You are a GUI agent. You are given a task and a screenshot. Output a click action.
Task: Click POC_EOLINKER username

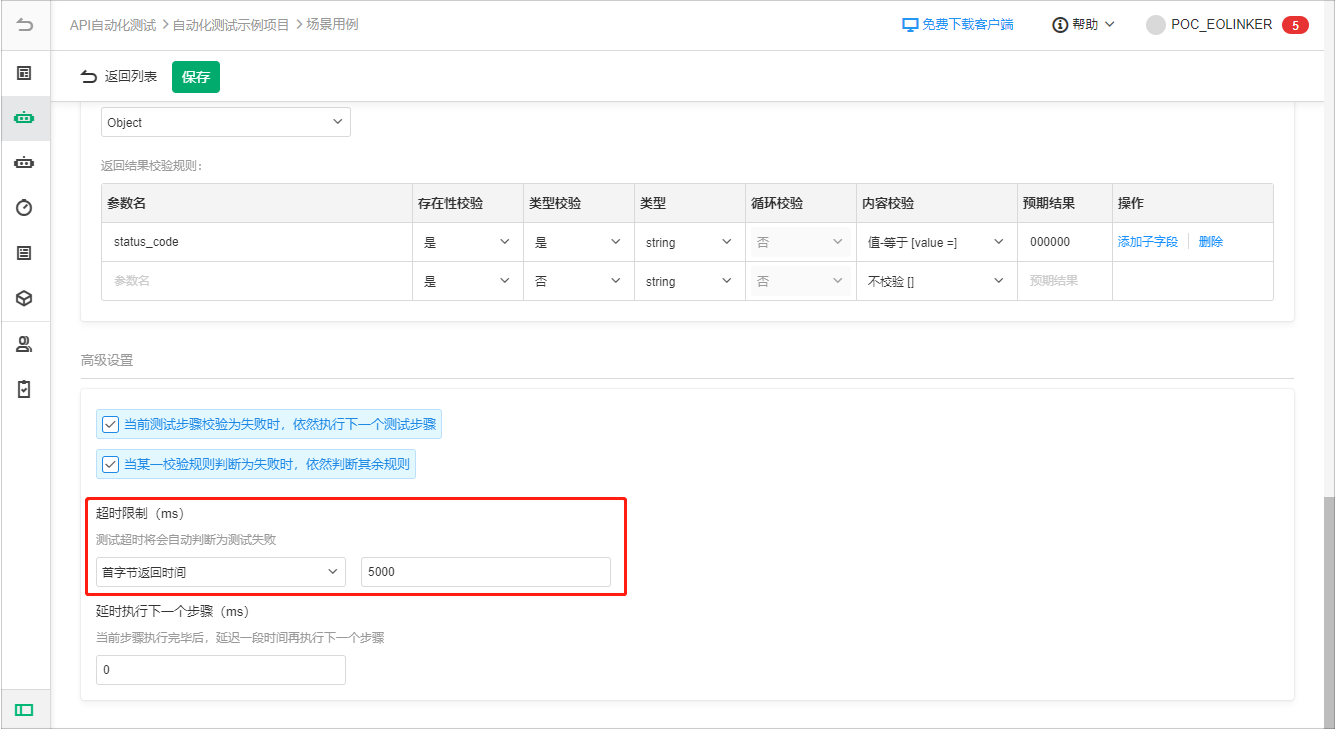pyautogui.click(x=1223, y=25)
